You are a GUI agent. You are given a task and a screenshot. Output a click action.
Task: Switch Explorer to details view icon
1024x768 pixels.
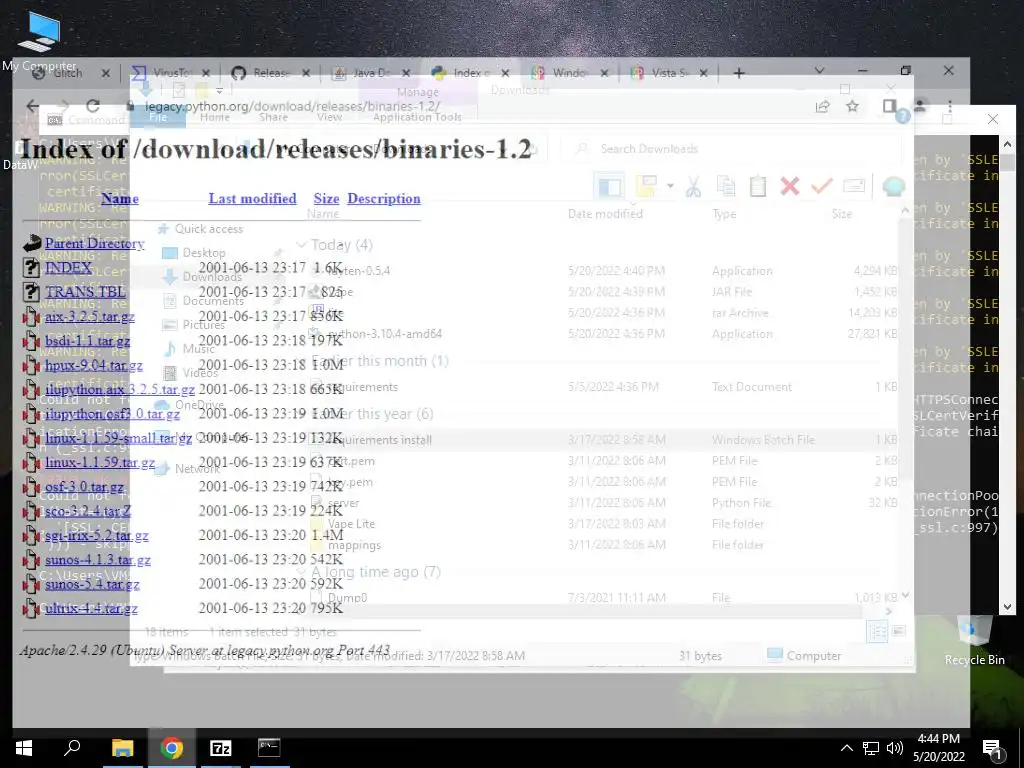pyautogui.click(x=876, y=631)
